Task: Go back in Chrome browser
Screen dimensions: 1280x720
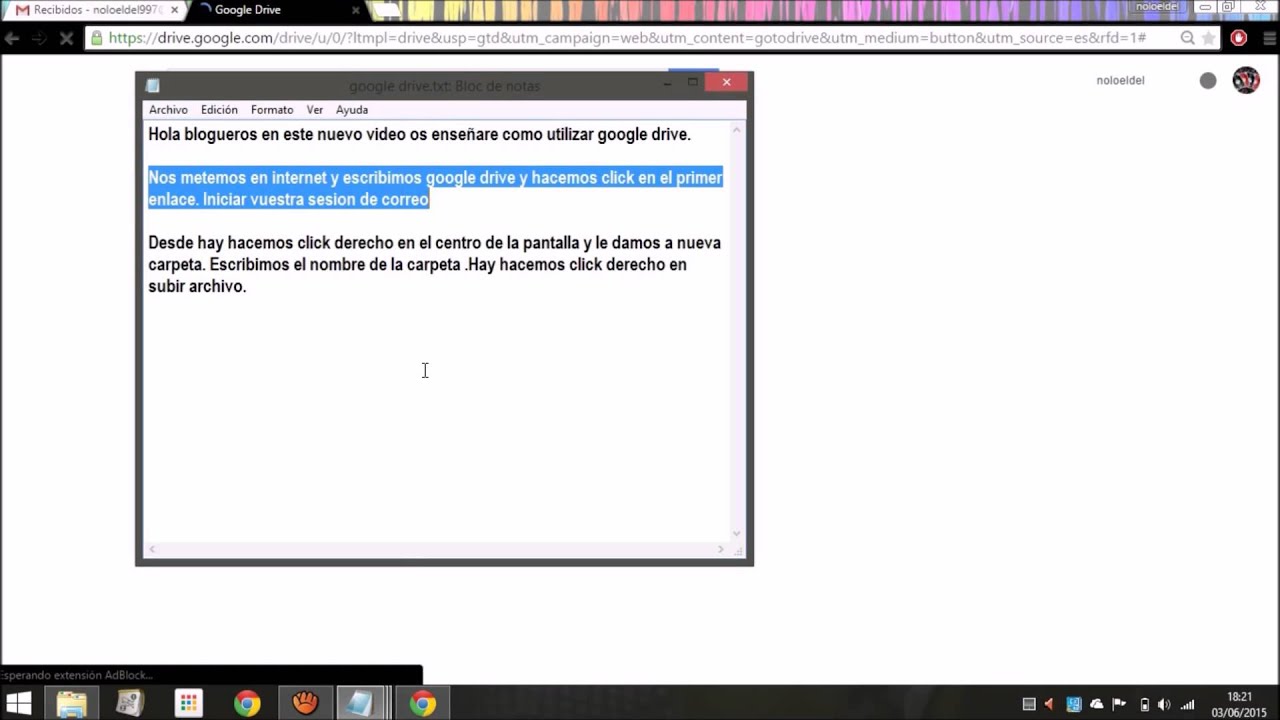Action: tap(12, 38)
